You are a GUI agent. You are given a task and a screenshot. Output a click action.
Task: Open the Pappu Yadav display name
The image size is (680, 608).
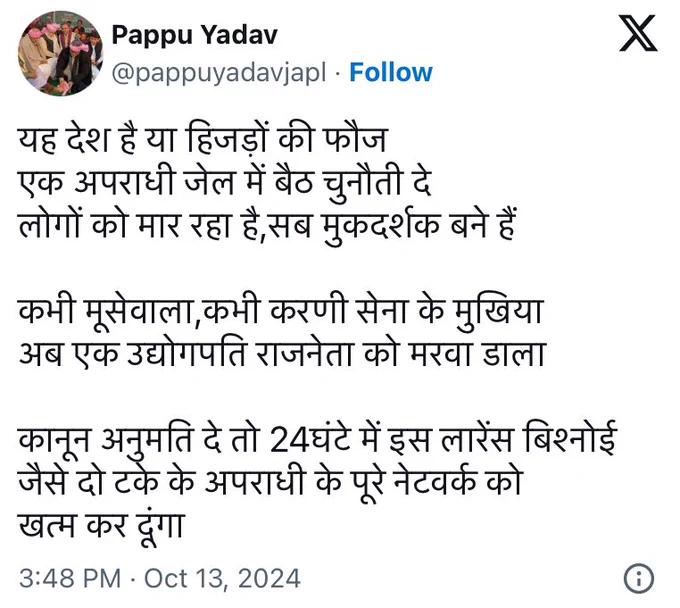tap(194, 35)
